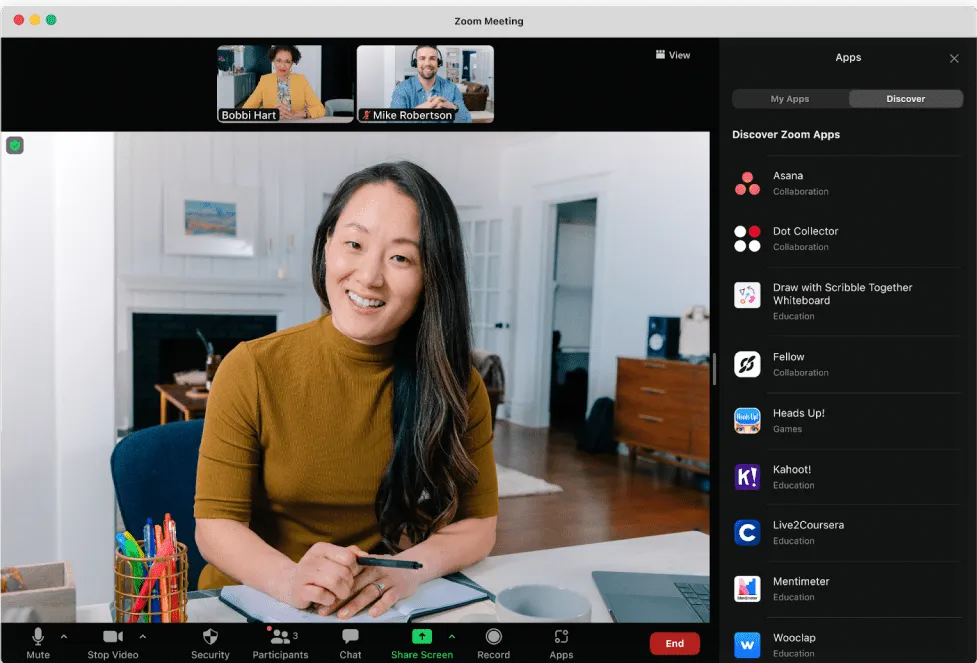Toggle the Record button

point(493,643)
